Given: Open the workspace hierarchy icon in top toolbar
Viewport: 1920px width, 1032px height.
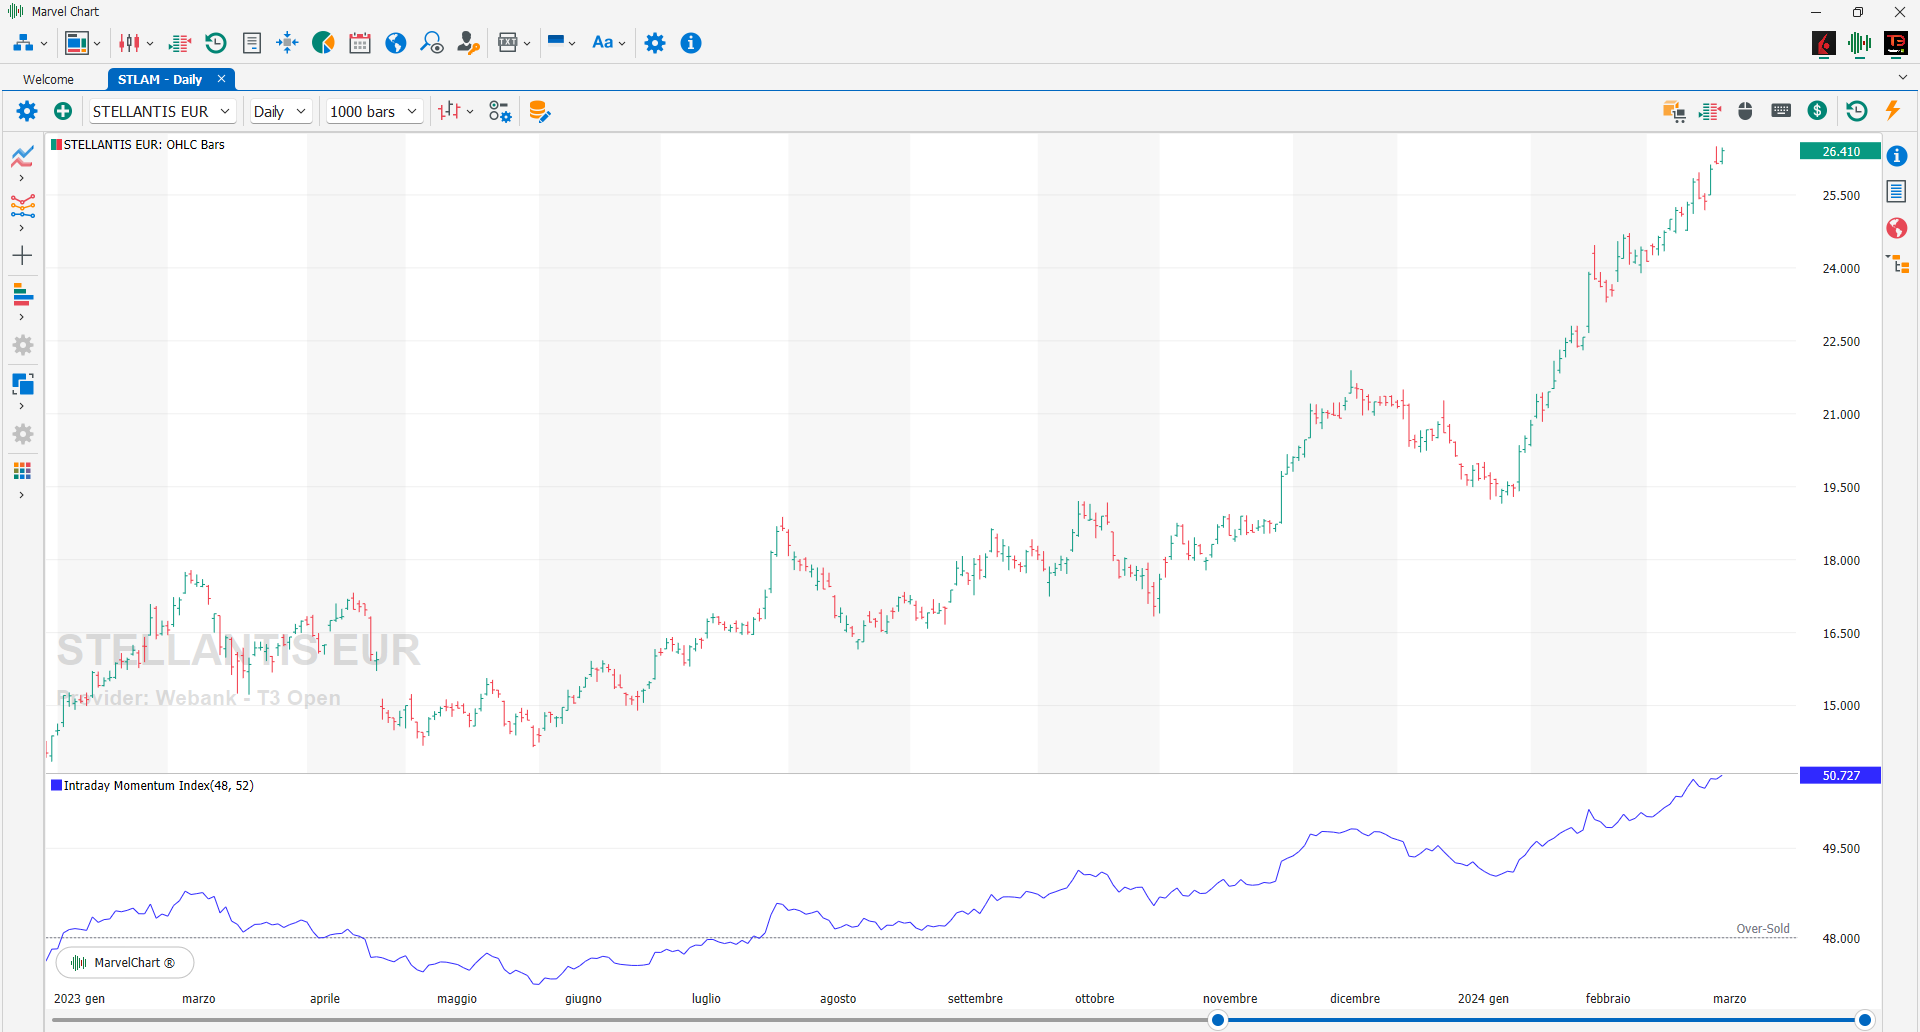Looking at the screenshot, I should pos(22,43).
